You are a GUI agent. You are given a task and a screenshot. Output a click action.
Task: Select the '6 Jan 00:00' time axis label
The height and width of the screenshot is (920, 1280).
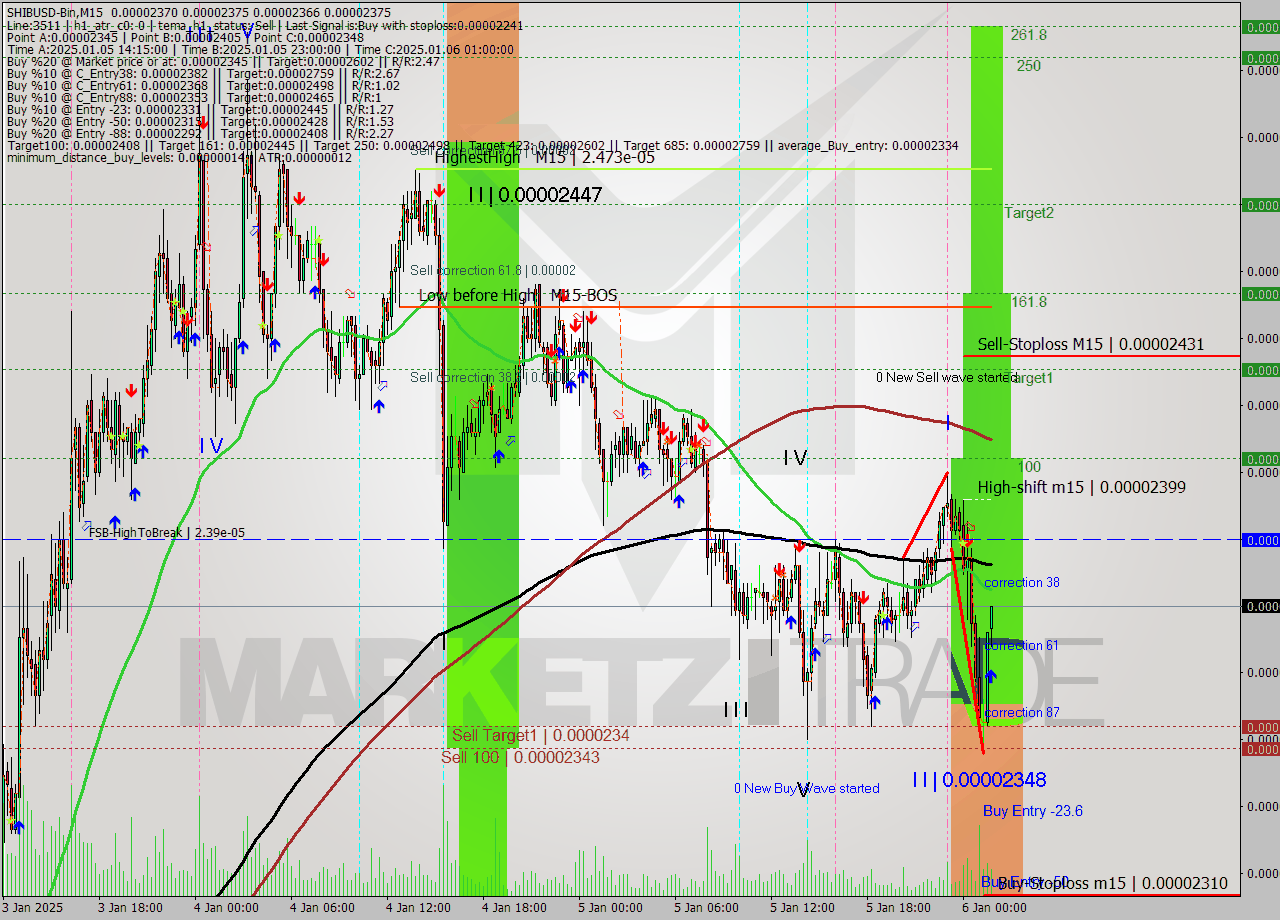995,908
